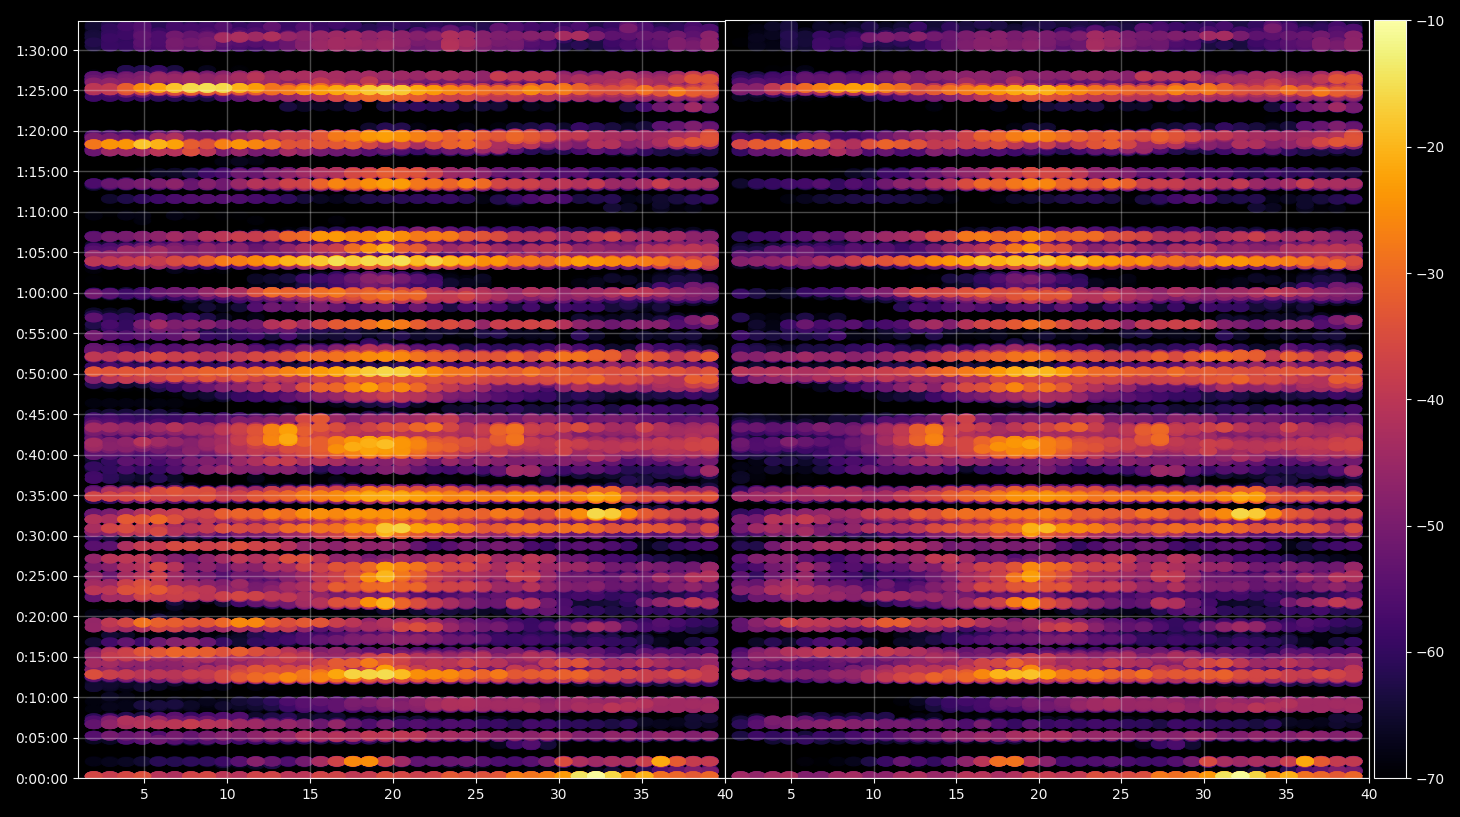Select x-axis label 20 under right plot
Screen dimensions: 1460x817
1039,795
